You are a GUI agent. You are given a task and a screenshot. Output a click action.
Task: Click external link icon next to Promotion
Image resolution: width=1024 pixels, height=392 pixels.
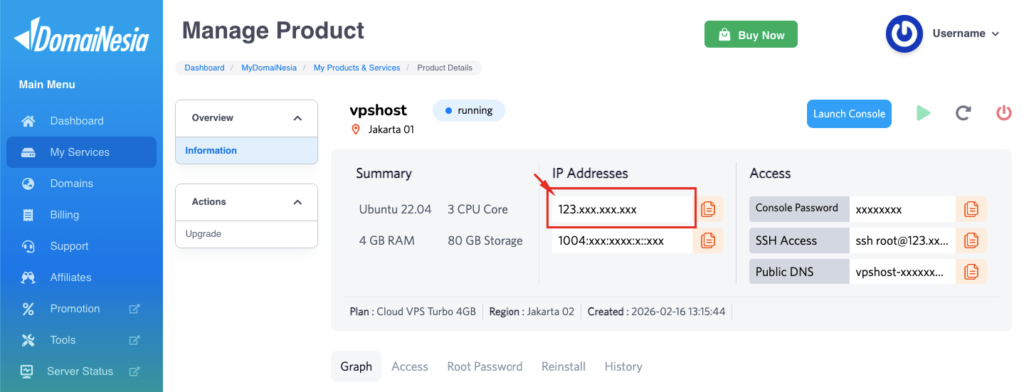[134, 308]
